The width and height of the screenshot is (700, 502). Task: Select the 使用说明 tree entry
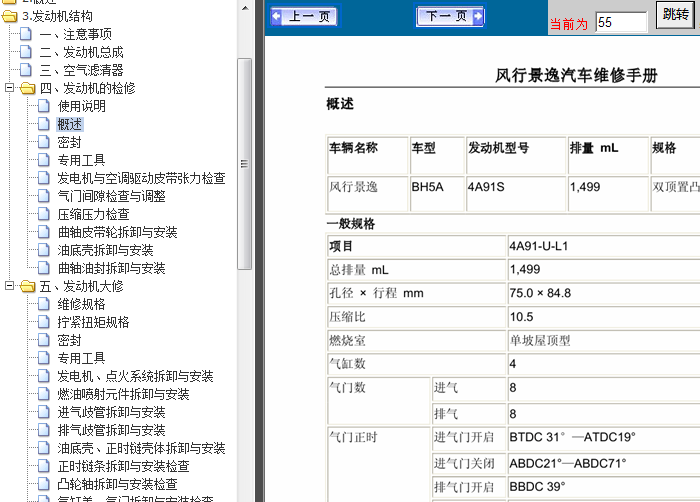coord(82,106)
